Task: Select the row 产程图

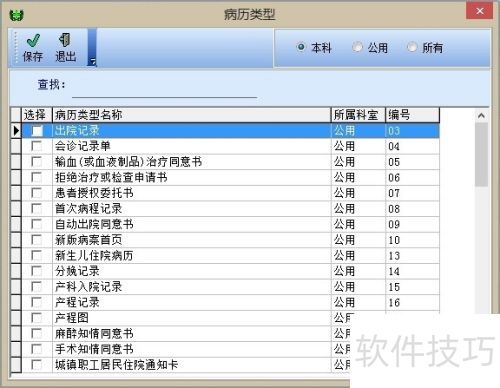Action: (186, 318)
